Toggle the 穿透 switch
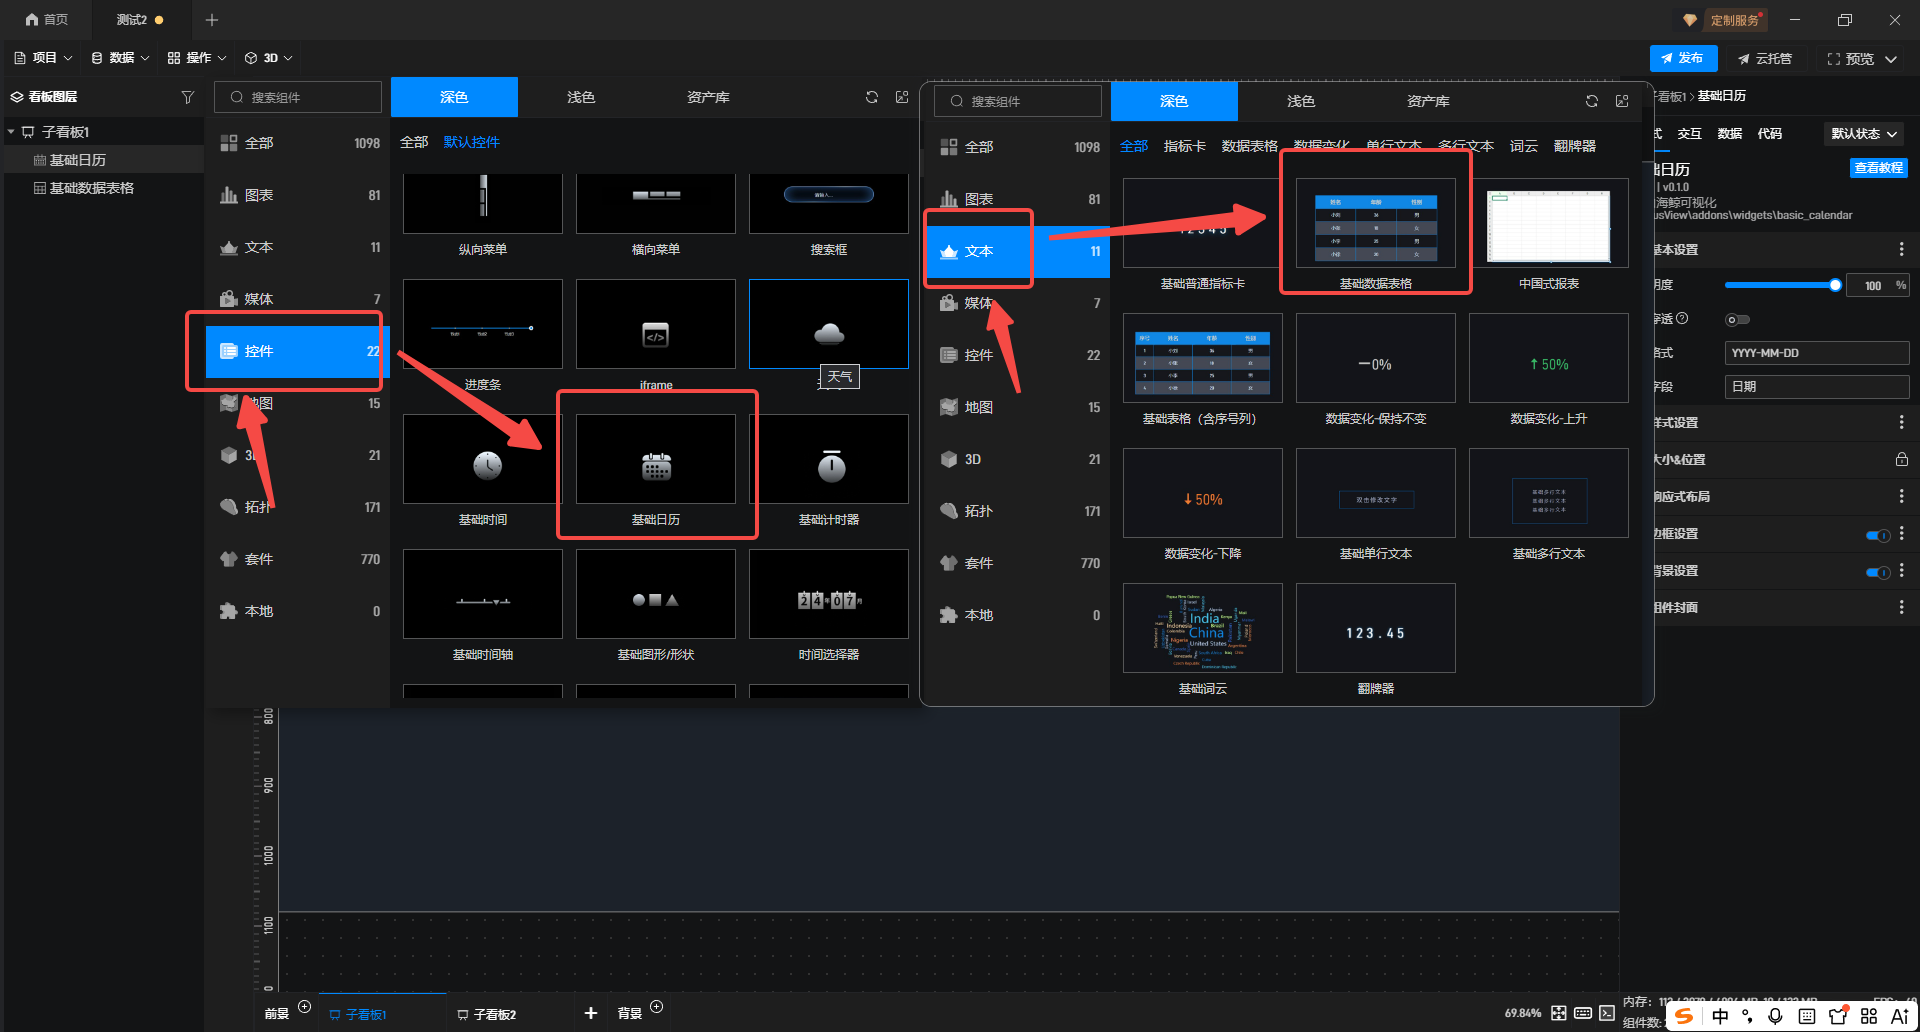This screenshot has width=1920, height=1032. click(x=1738, y=320)
